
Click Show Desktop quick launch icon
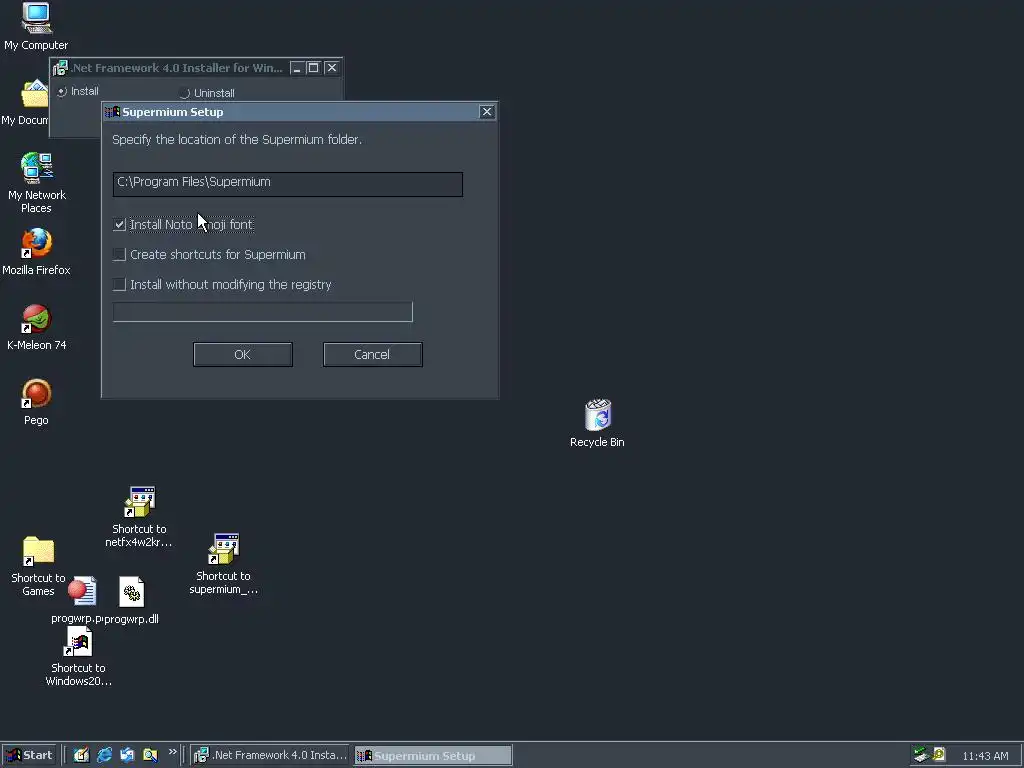(x=81, y=755)
